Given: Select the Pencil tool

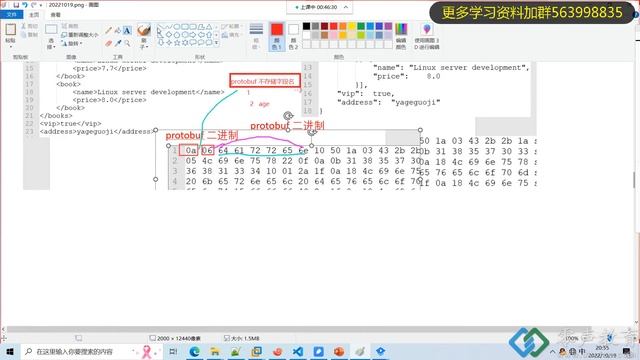Looking at the screenshot, I should (109, 31).
